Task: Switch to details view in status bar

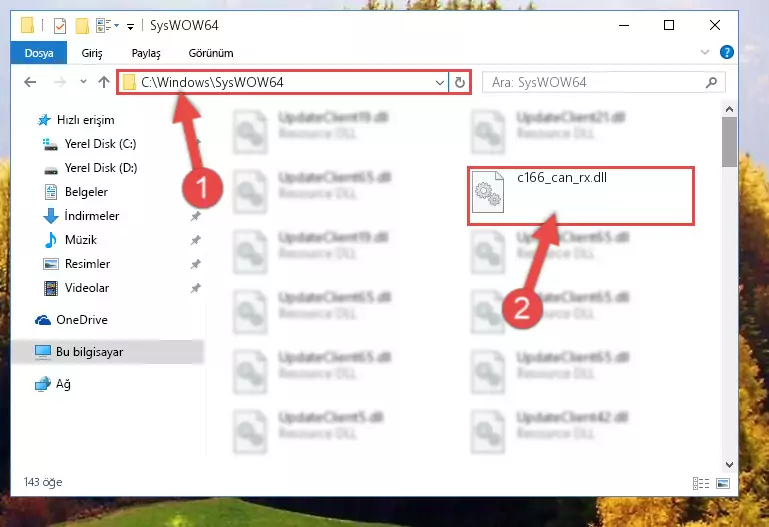Action: 701,483
